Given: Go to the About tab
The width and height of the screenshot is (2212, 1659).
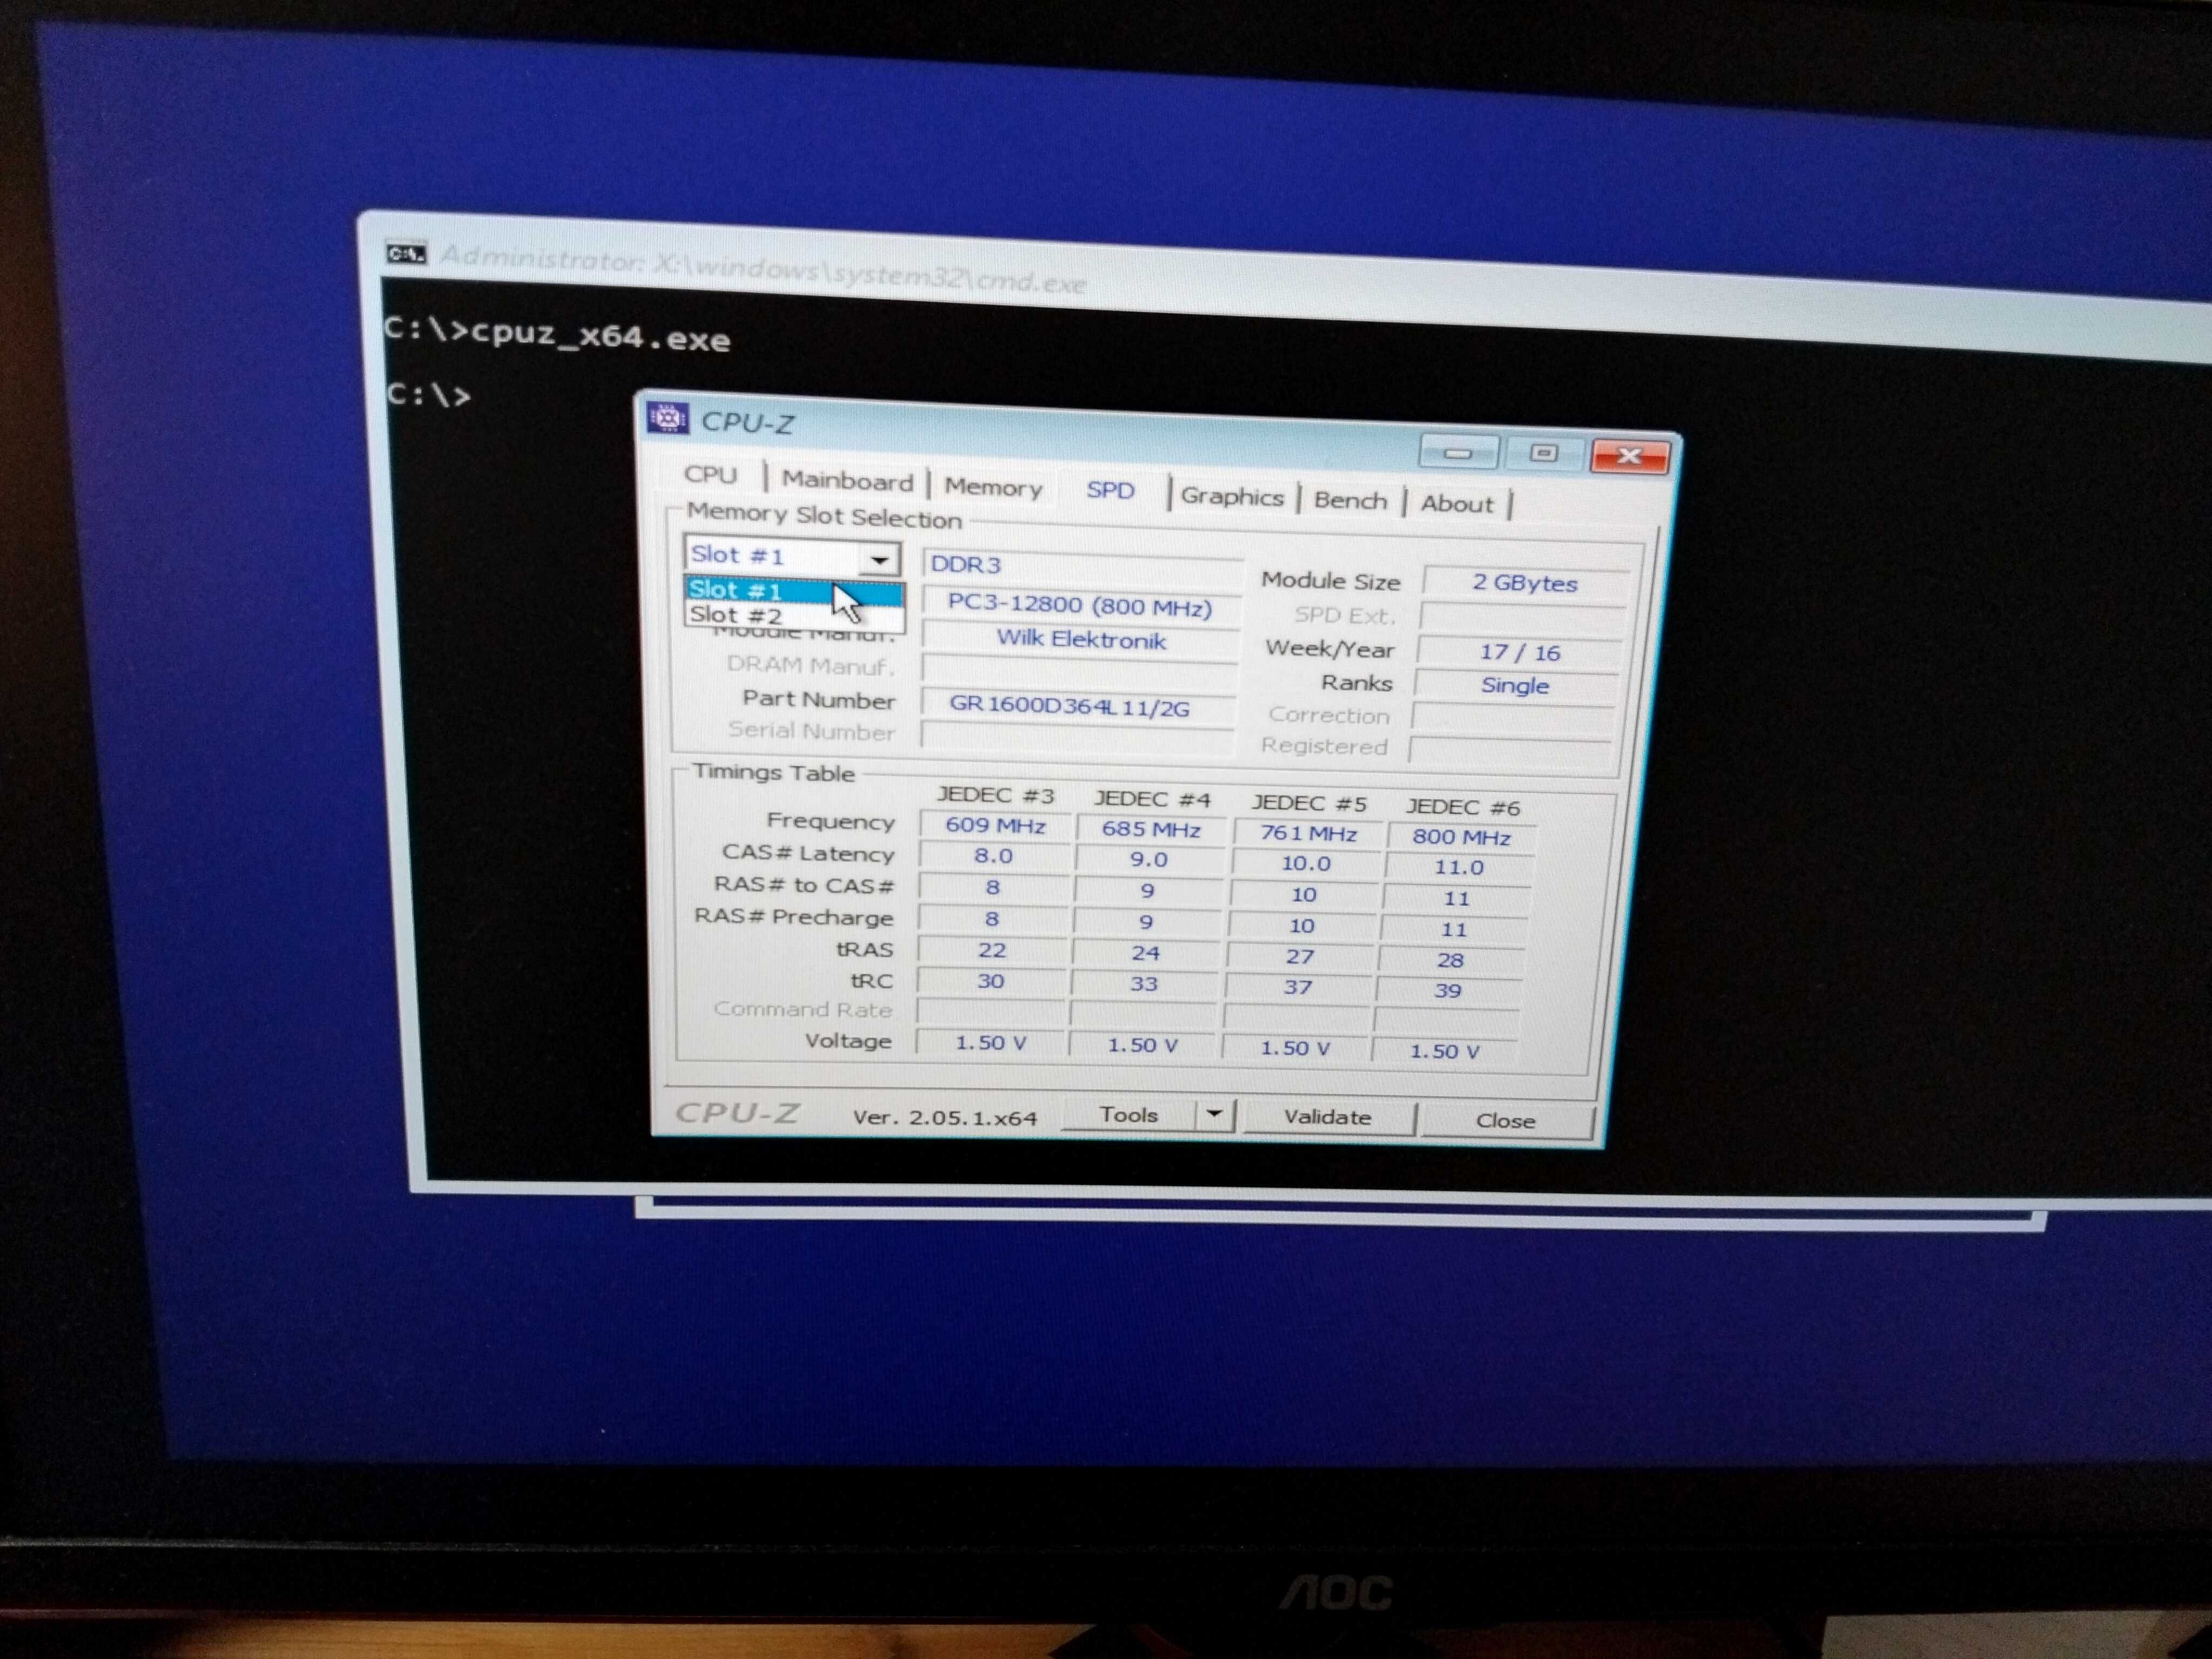Looking at the screenshot, I should [x=1457, y=504].
